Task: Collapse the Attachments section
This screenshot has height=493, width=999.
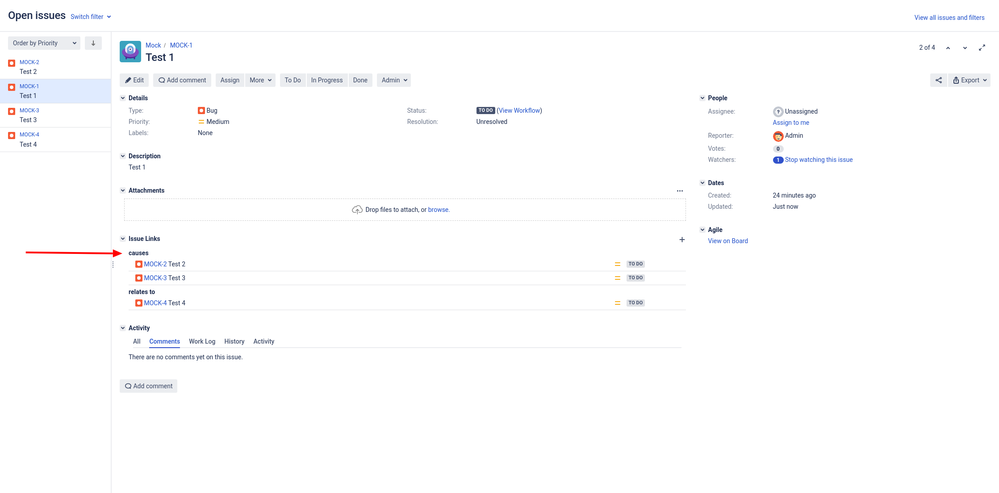Action: pyautogui.click(x=123, y=190)
